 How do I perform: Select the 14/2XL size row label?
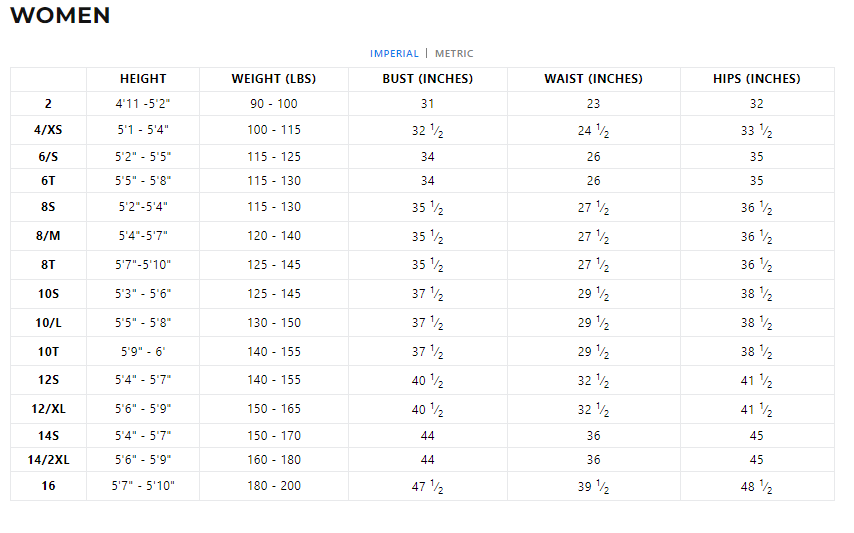click(48, 460)
